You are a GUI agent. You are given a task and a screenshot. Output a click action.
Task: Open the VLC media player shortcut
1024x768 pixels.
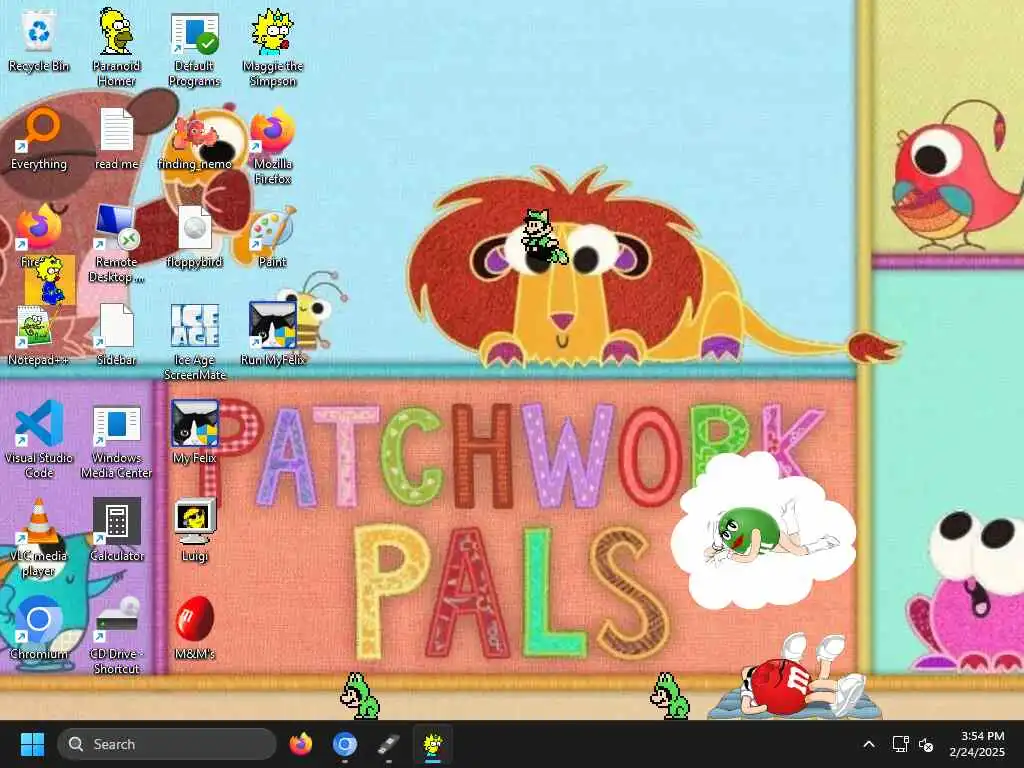[39, 538]
